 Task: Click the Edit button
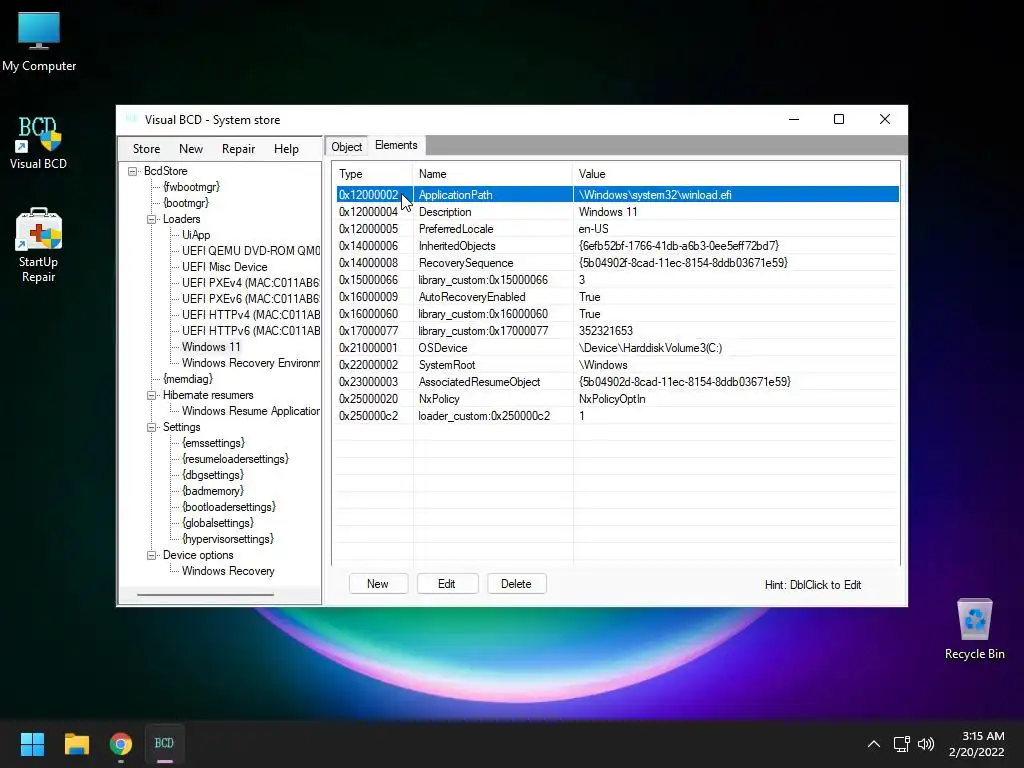tap(447, 584)
